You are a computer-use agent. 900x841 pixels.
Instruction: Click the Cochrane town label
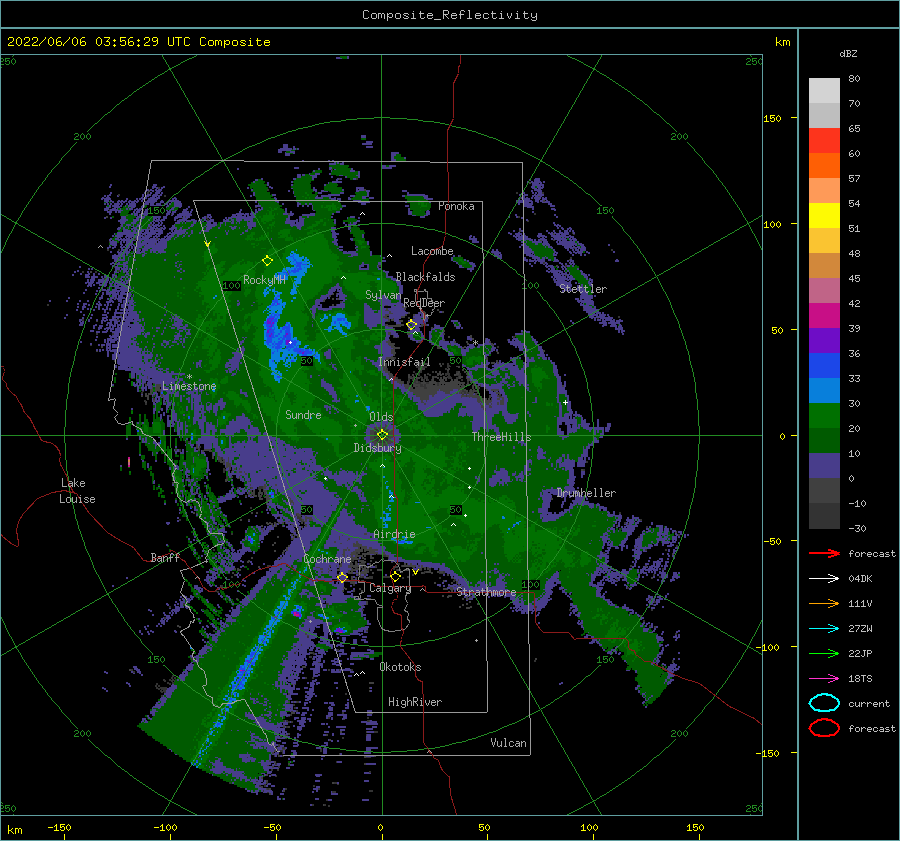click(x=327, y=559)
